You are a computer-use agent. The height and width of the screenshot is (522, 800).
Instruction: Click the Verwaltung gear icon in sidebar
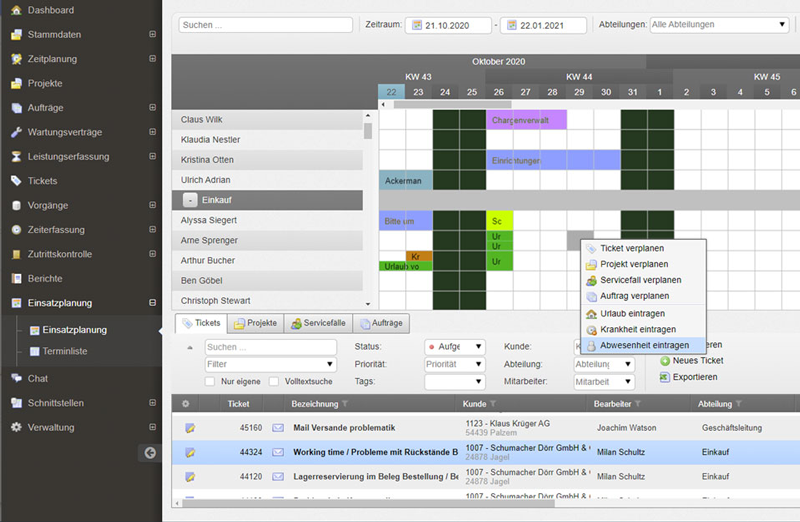(x=16, y=427)
